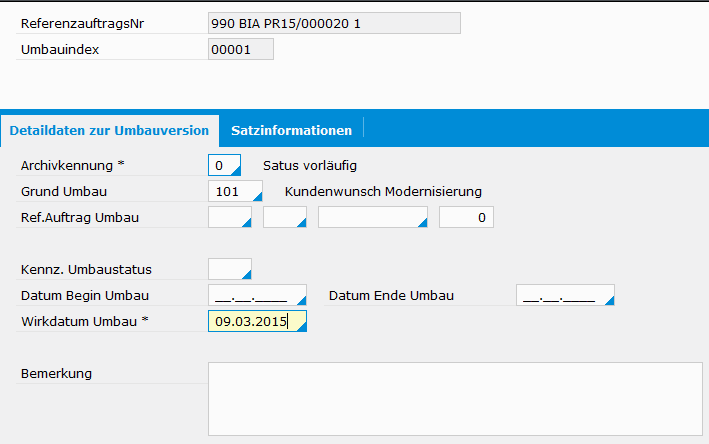Image resolution: width=709 pixels, height=444 pixels.
Task: Click the first Ref.Auftrag Umbau field
Action: [229, 217]
